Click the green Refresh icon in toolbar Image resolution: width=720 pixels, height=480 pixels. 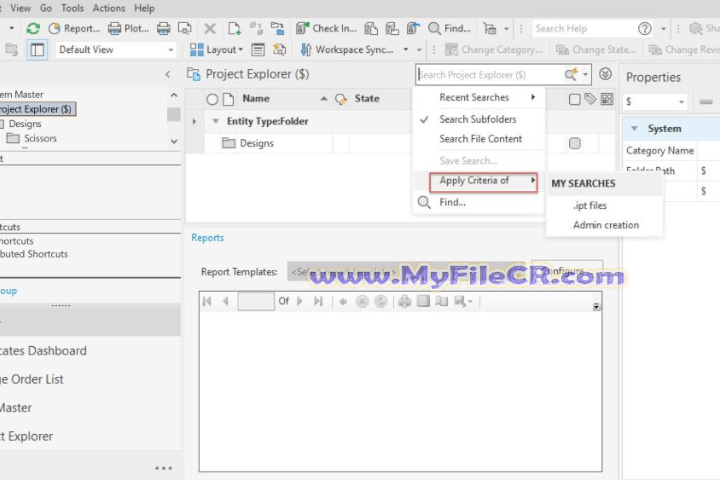point(33,28)
